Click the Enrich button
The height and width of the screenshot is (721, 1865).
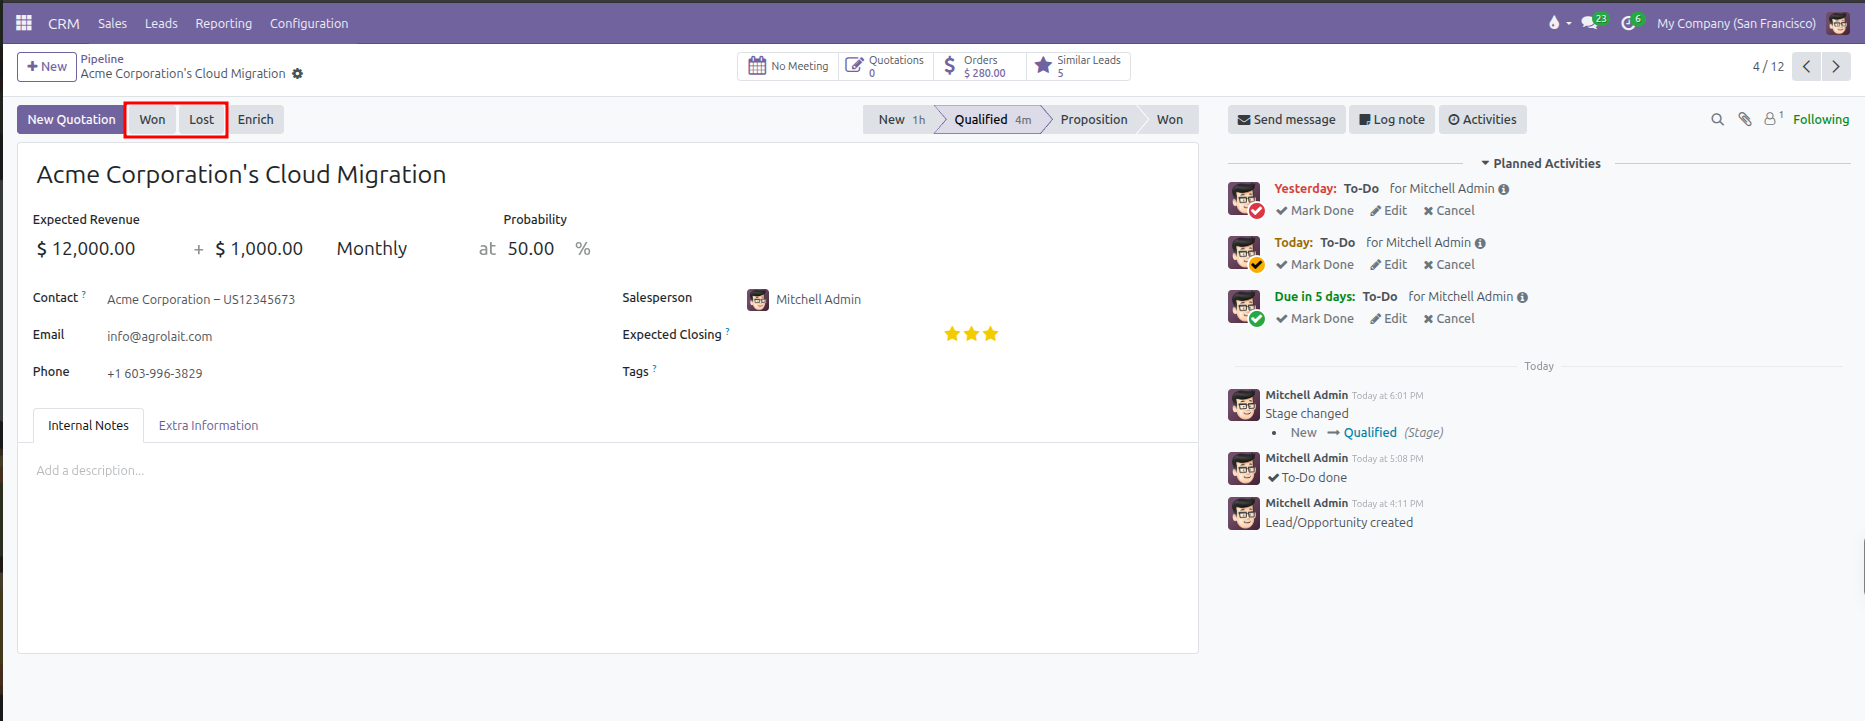tap(255, 120)
